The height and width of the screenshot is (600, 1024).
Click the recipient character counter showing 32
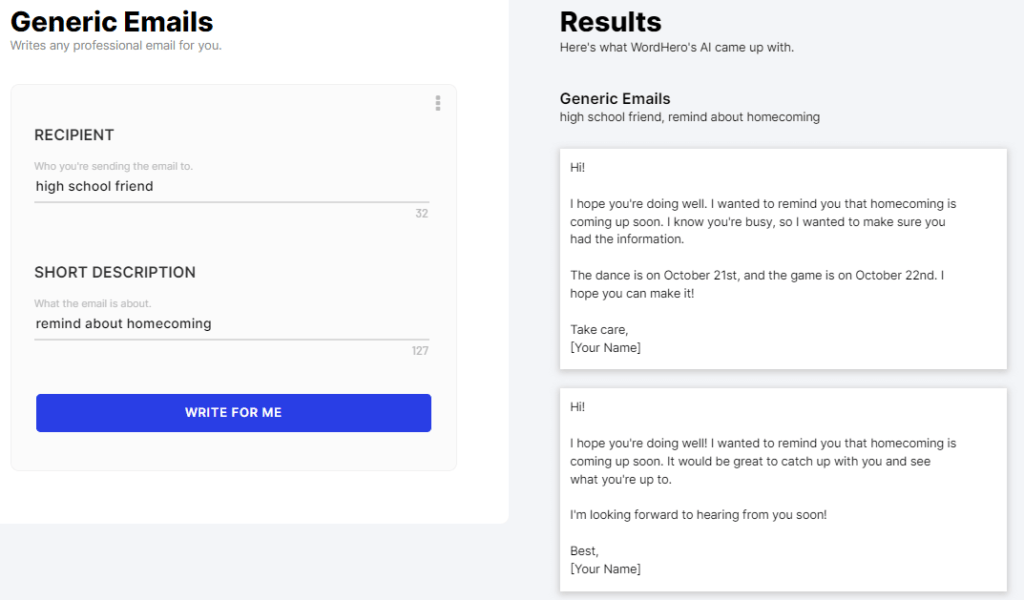coord(421,213)
